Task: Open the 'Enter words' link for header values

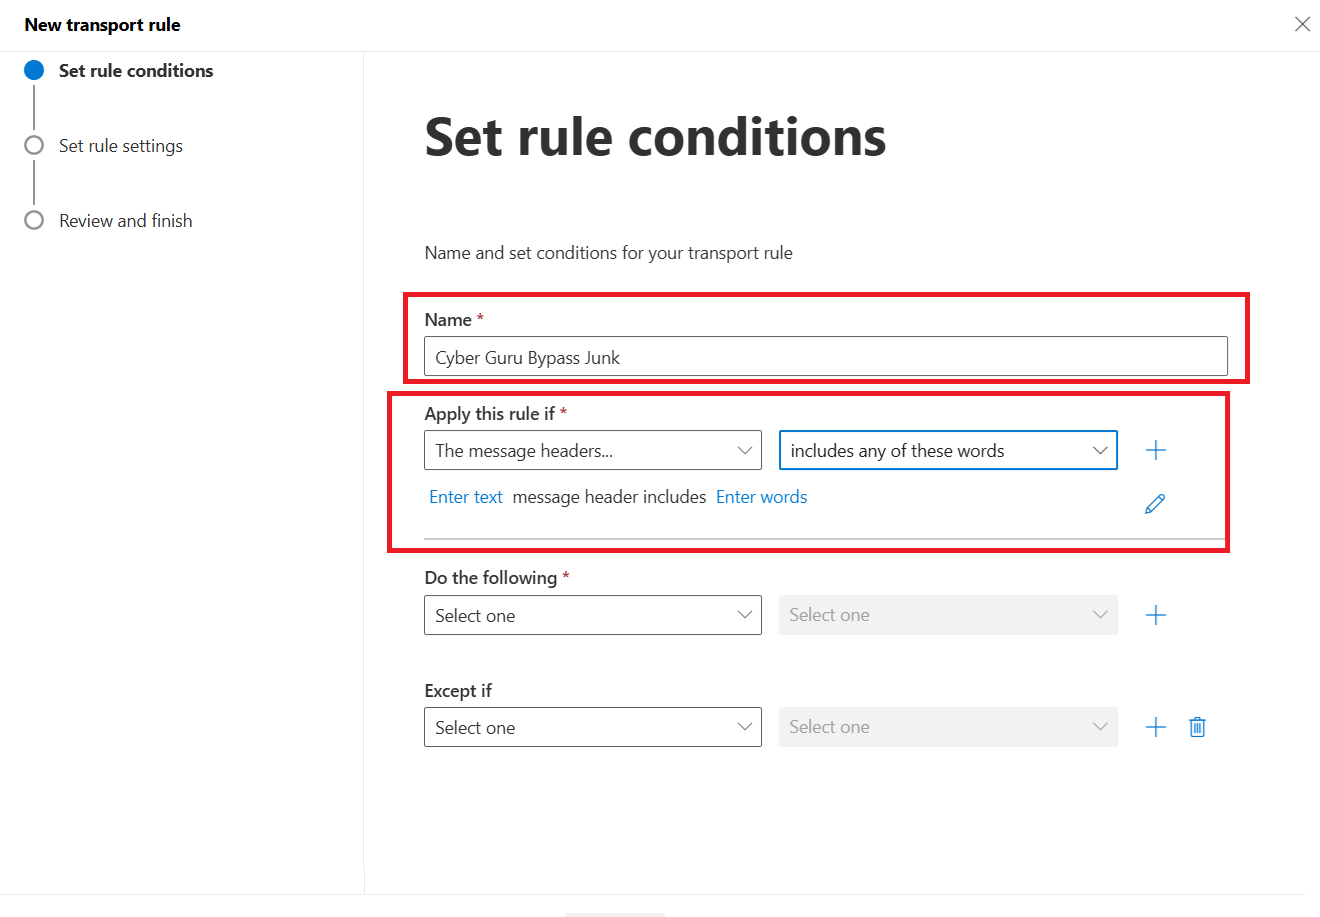Action: (x=762, y=497)
